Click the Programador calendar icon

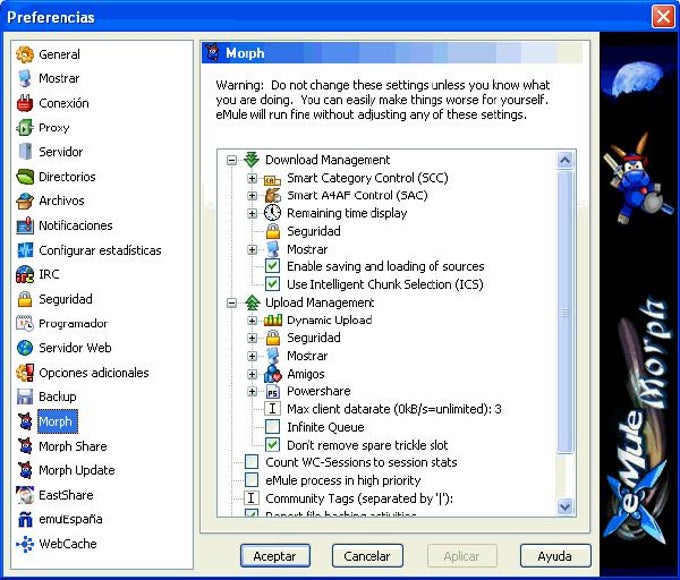25,323
